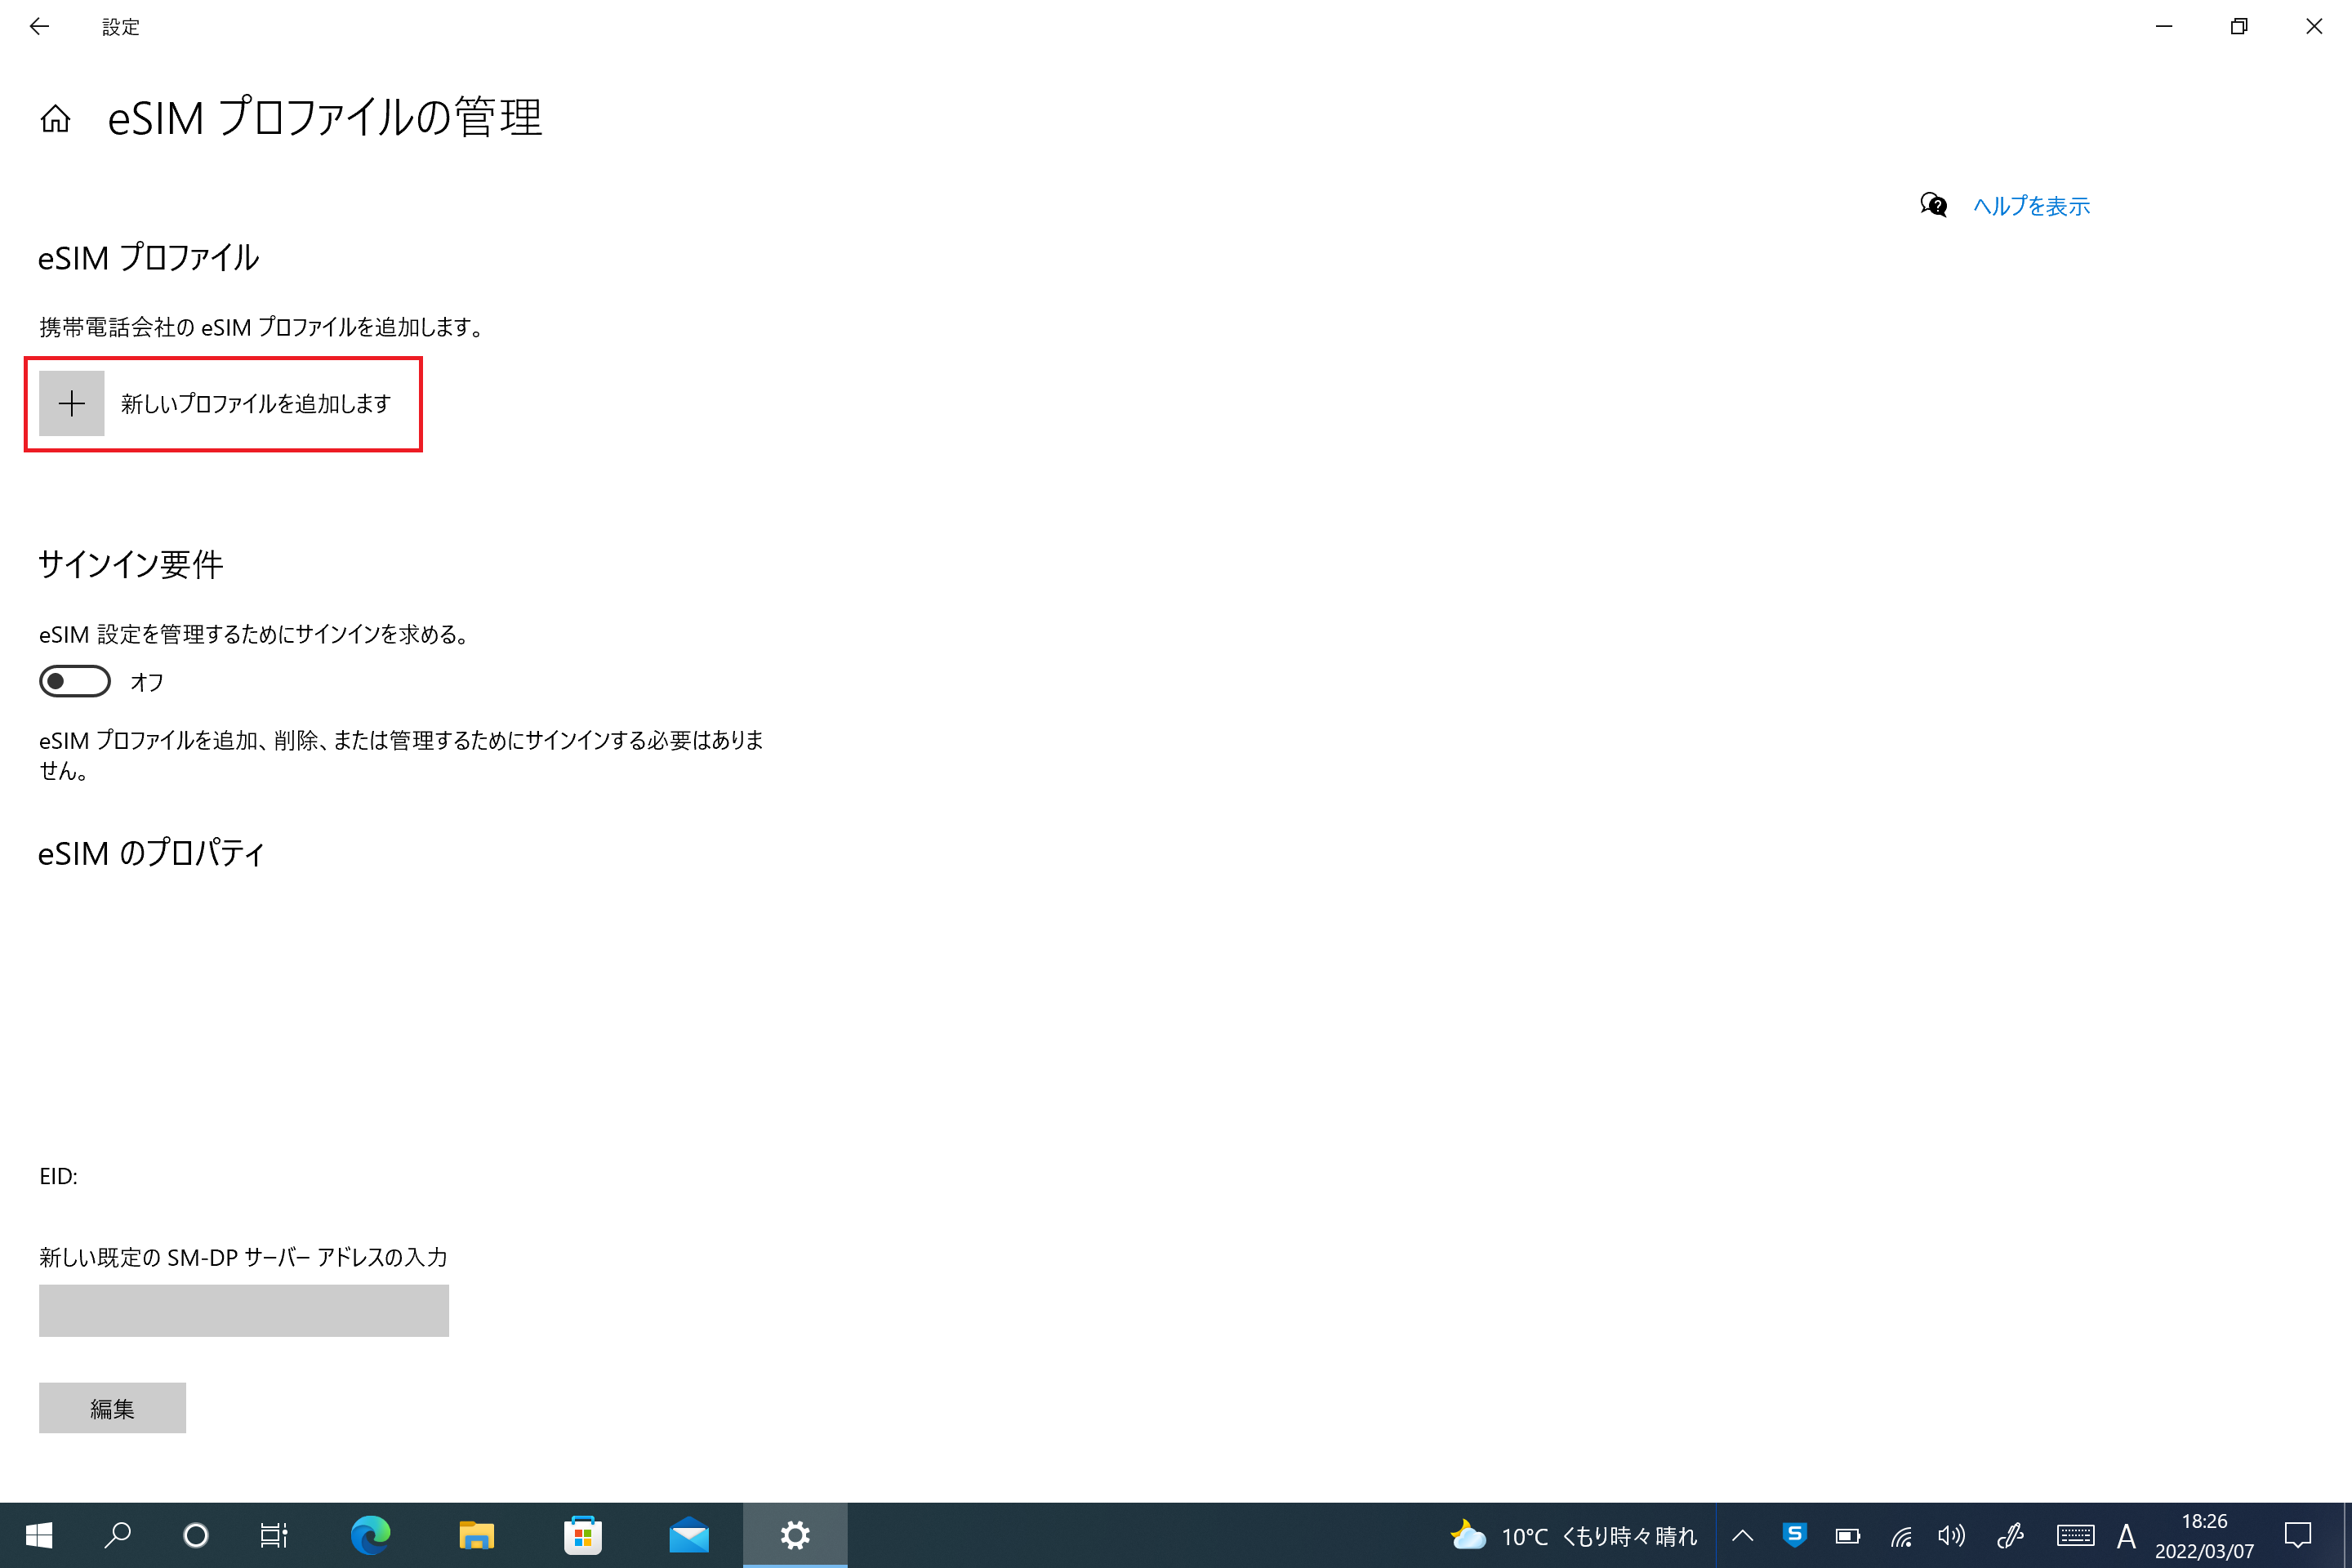Open Settings home via house icon
This screenshot has height=1568, width=2352.
pyautogui.click(x=56, y=119)
